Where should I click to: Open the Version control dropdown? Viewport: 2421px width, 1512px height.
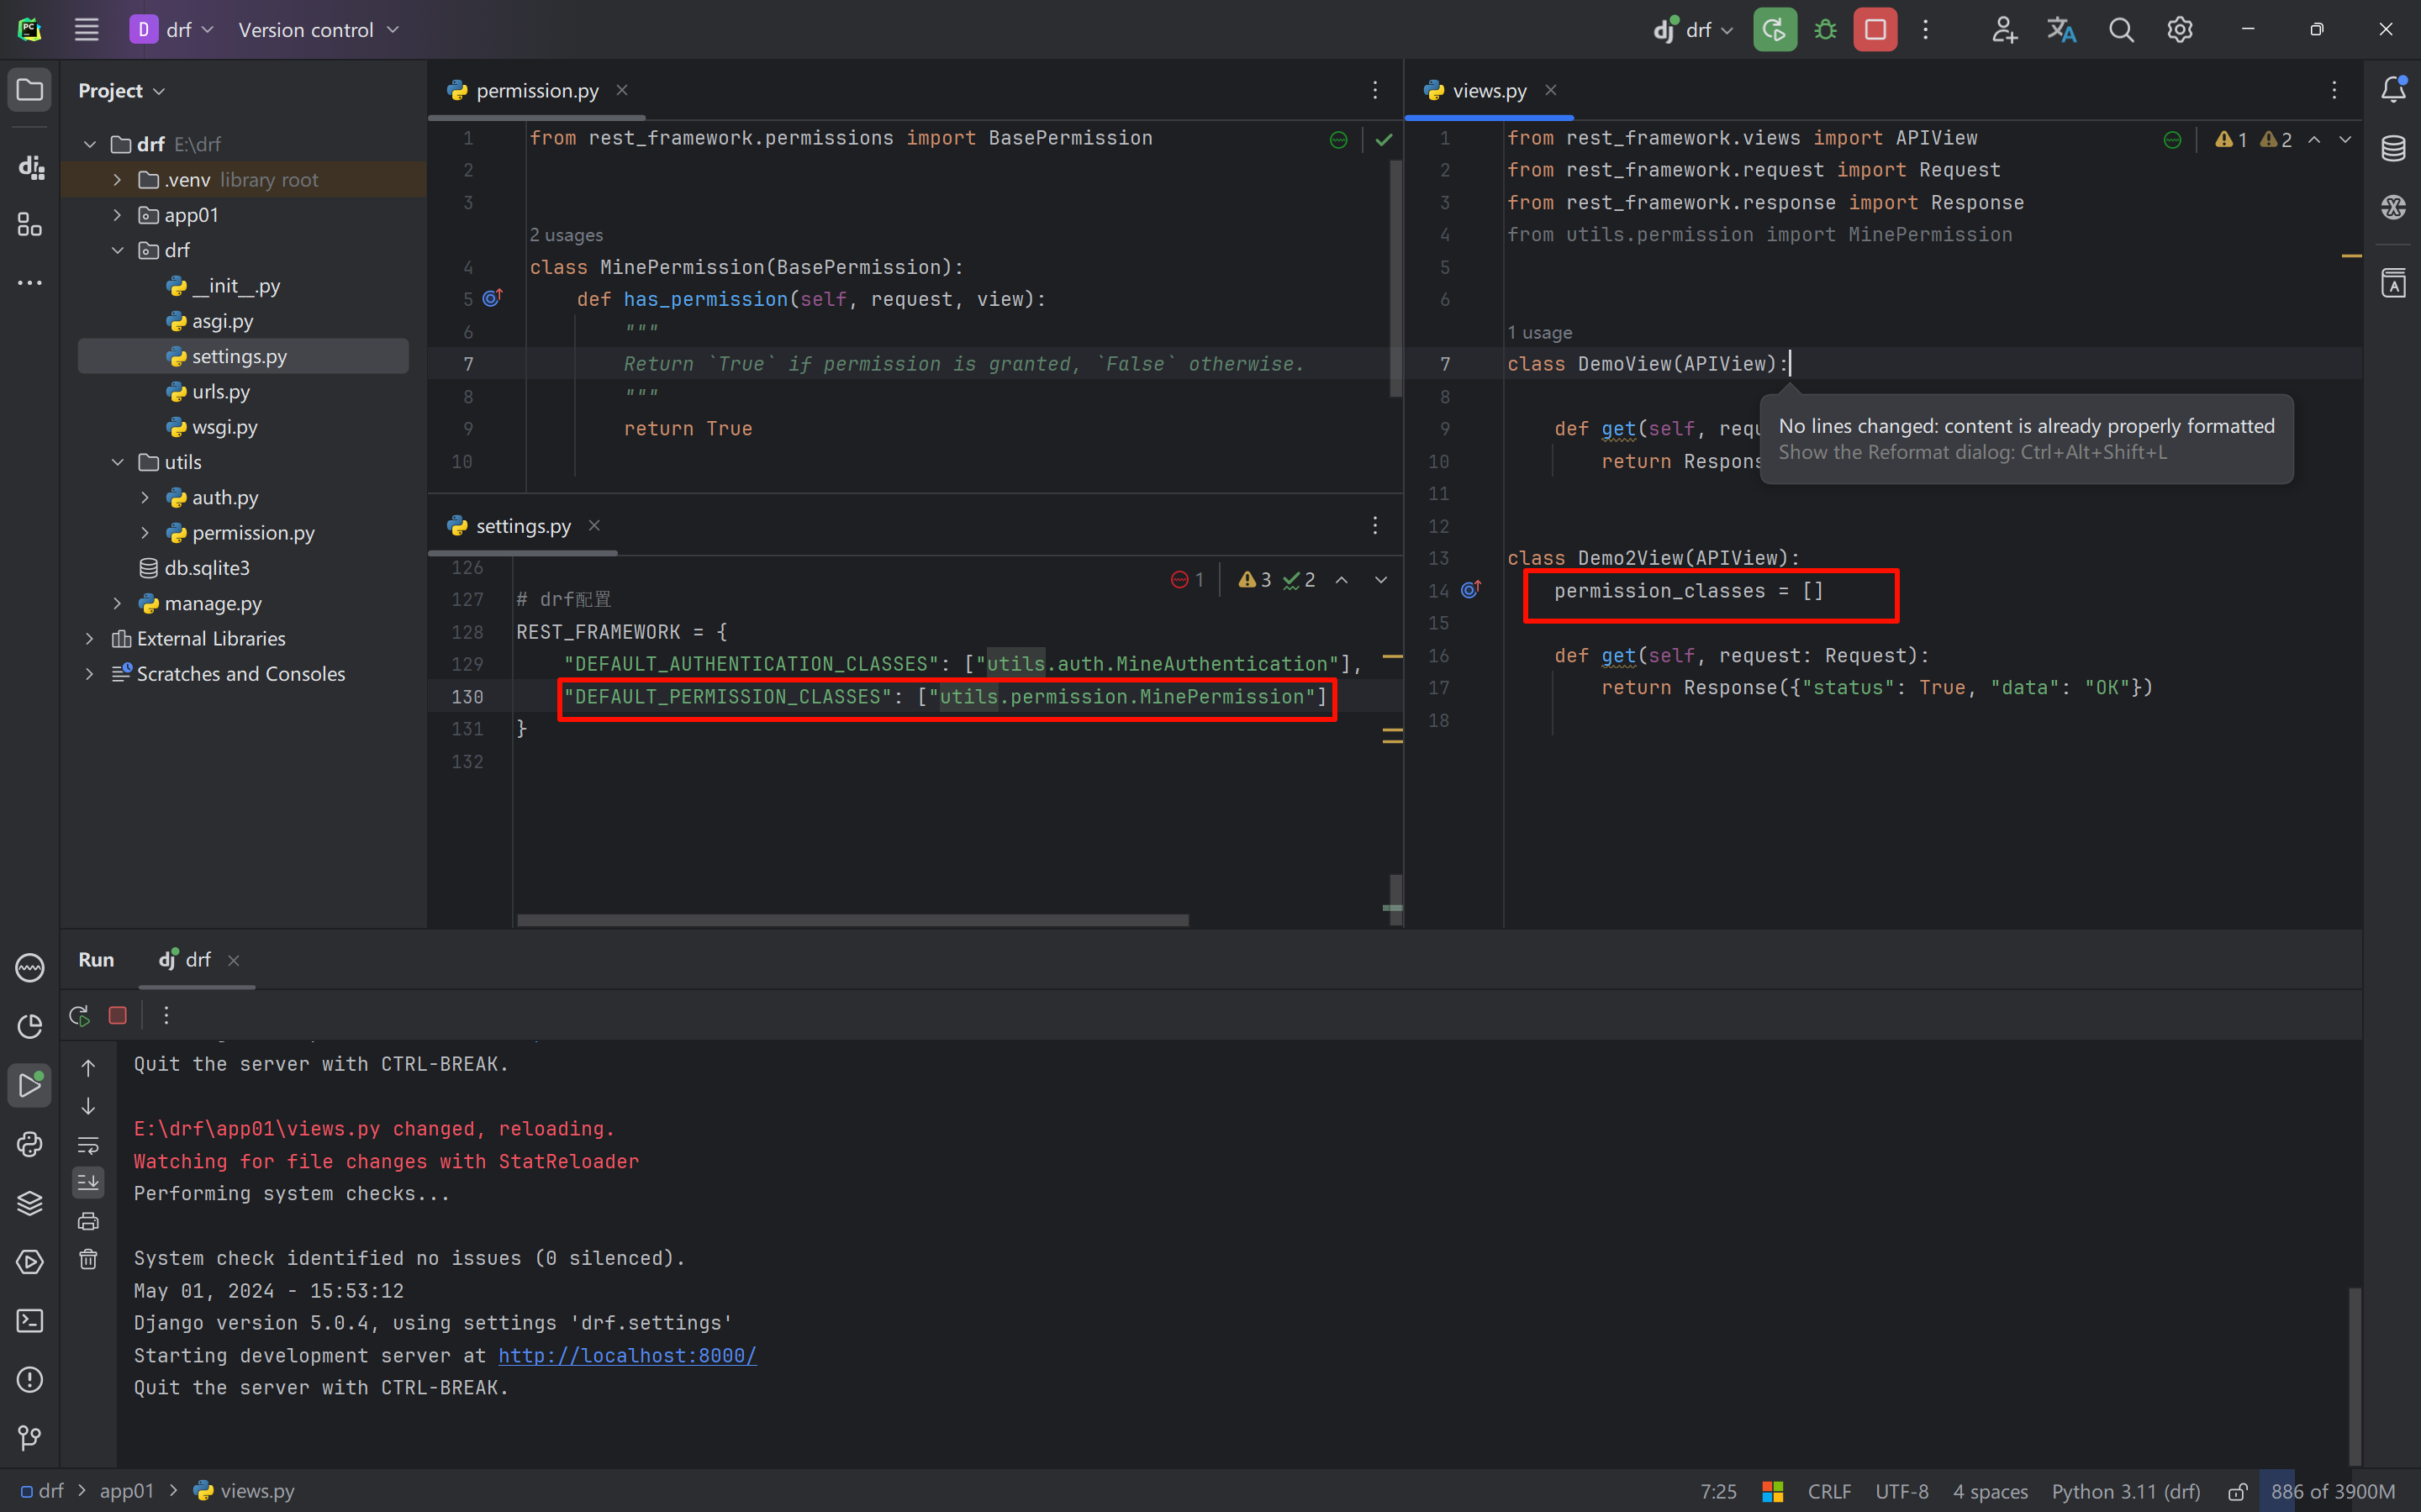pos(318,30)
